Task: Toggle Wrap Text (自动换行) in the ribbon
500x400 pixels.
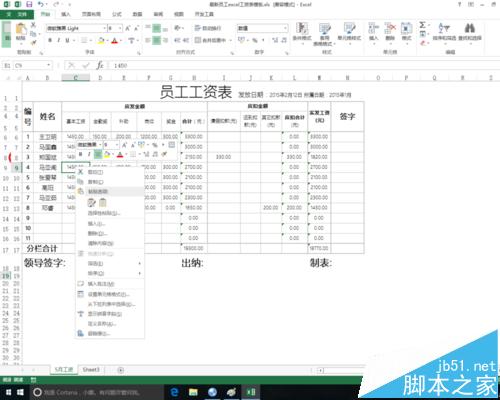Action: (208, 28)
